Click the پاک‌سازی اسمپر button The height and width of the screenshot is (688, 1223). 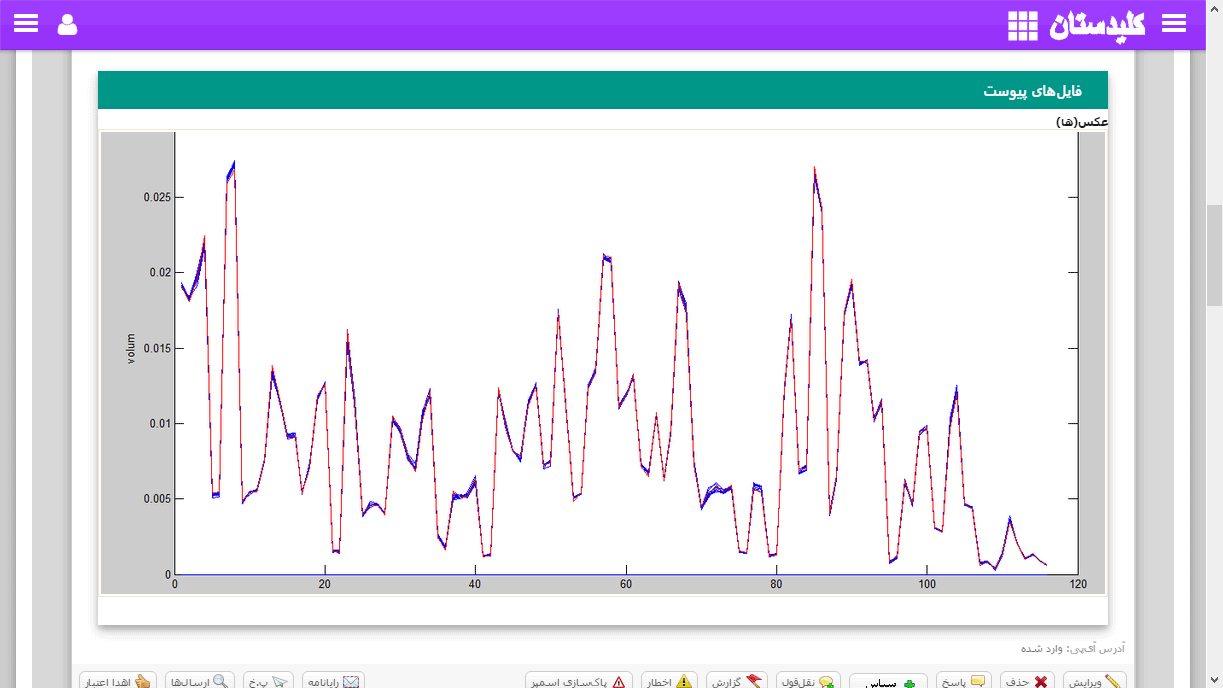[579, 681]
